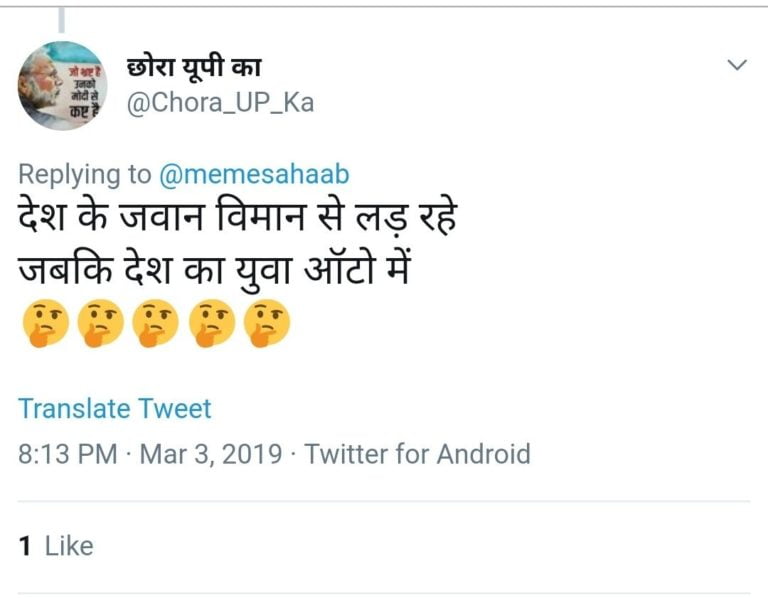Image resolution: width=768 pixels, height=598 pixels.
Task: Open the Twitter for Android source link
Action: click(x=417, y=454)
